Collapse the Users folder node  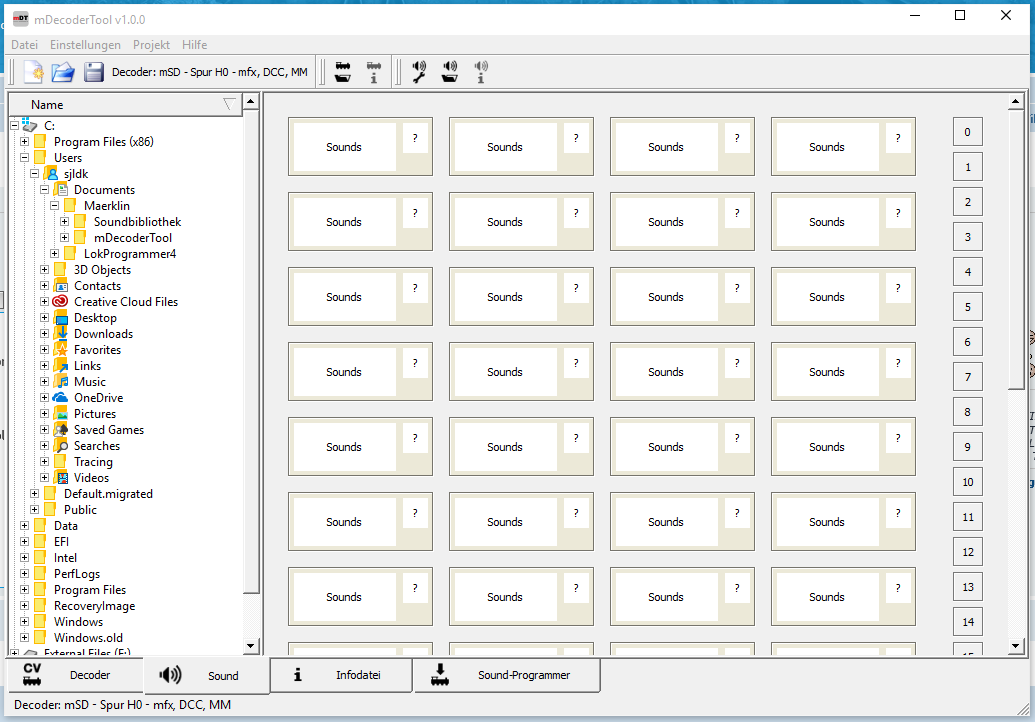click(x=24, y=158)
